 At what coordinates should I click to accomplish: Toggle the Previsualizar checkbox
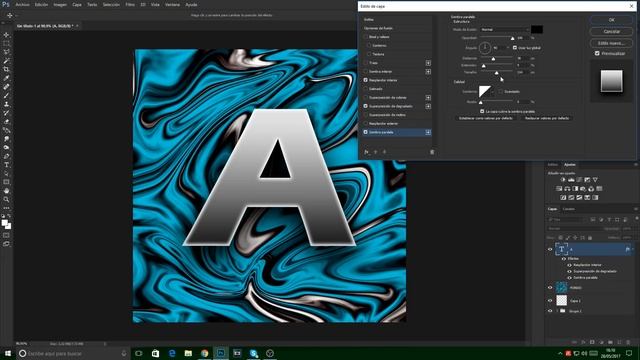pos(597,53)
